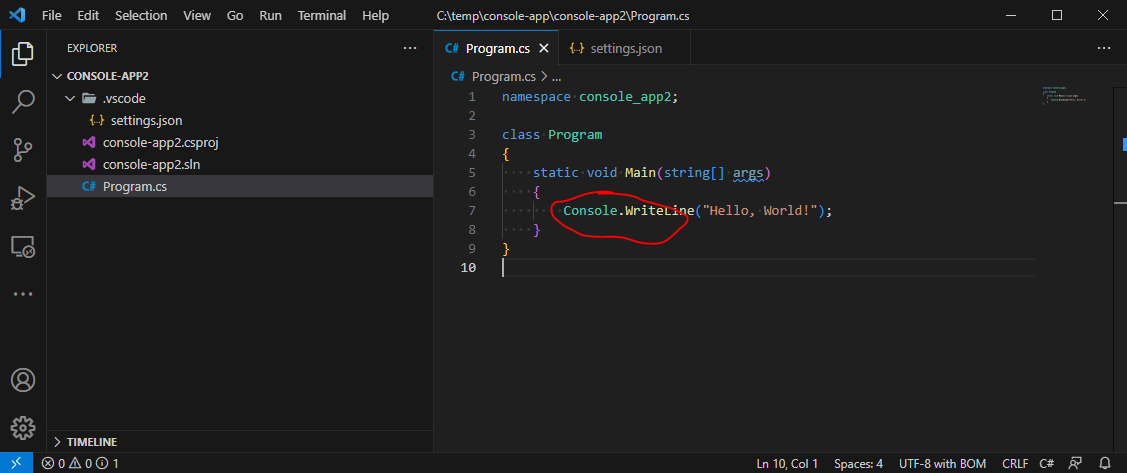Viewport: 1127px width, 473px height.
Task: Expand the TIMELINE section
Action: pos(239,442)
